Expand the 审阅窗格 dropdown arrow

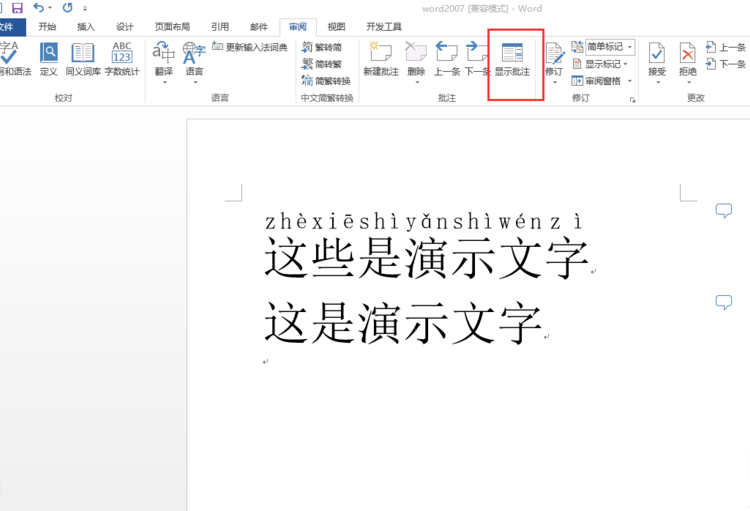[630, 81]
